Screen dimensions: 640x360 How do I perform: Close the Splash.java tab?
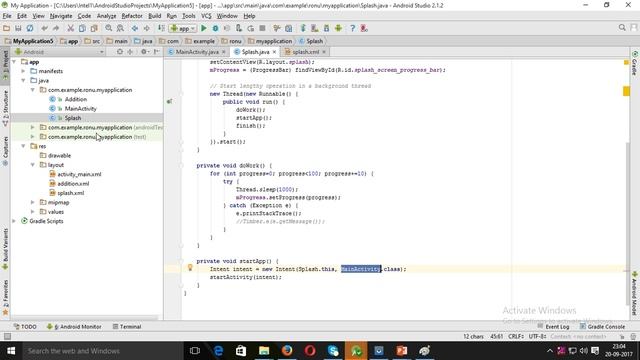(274, 52)
